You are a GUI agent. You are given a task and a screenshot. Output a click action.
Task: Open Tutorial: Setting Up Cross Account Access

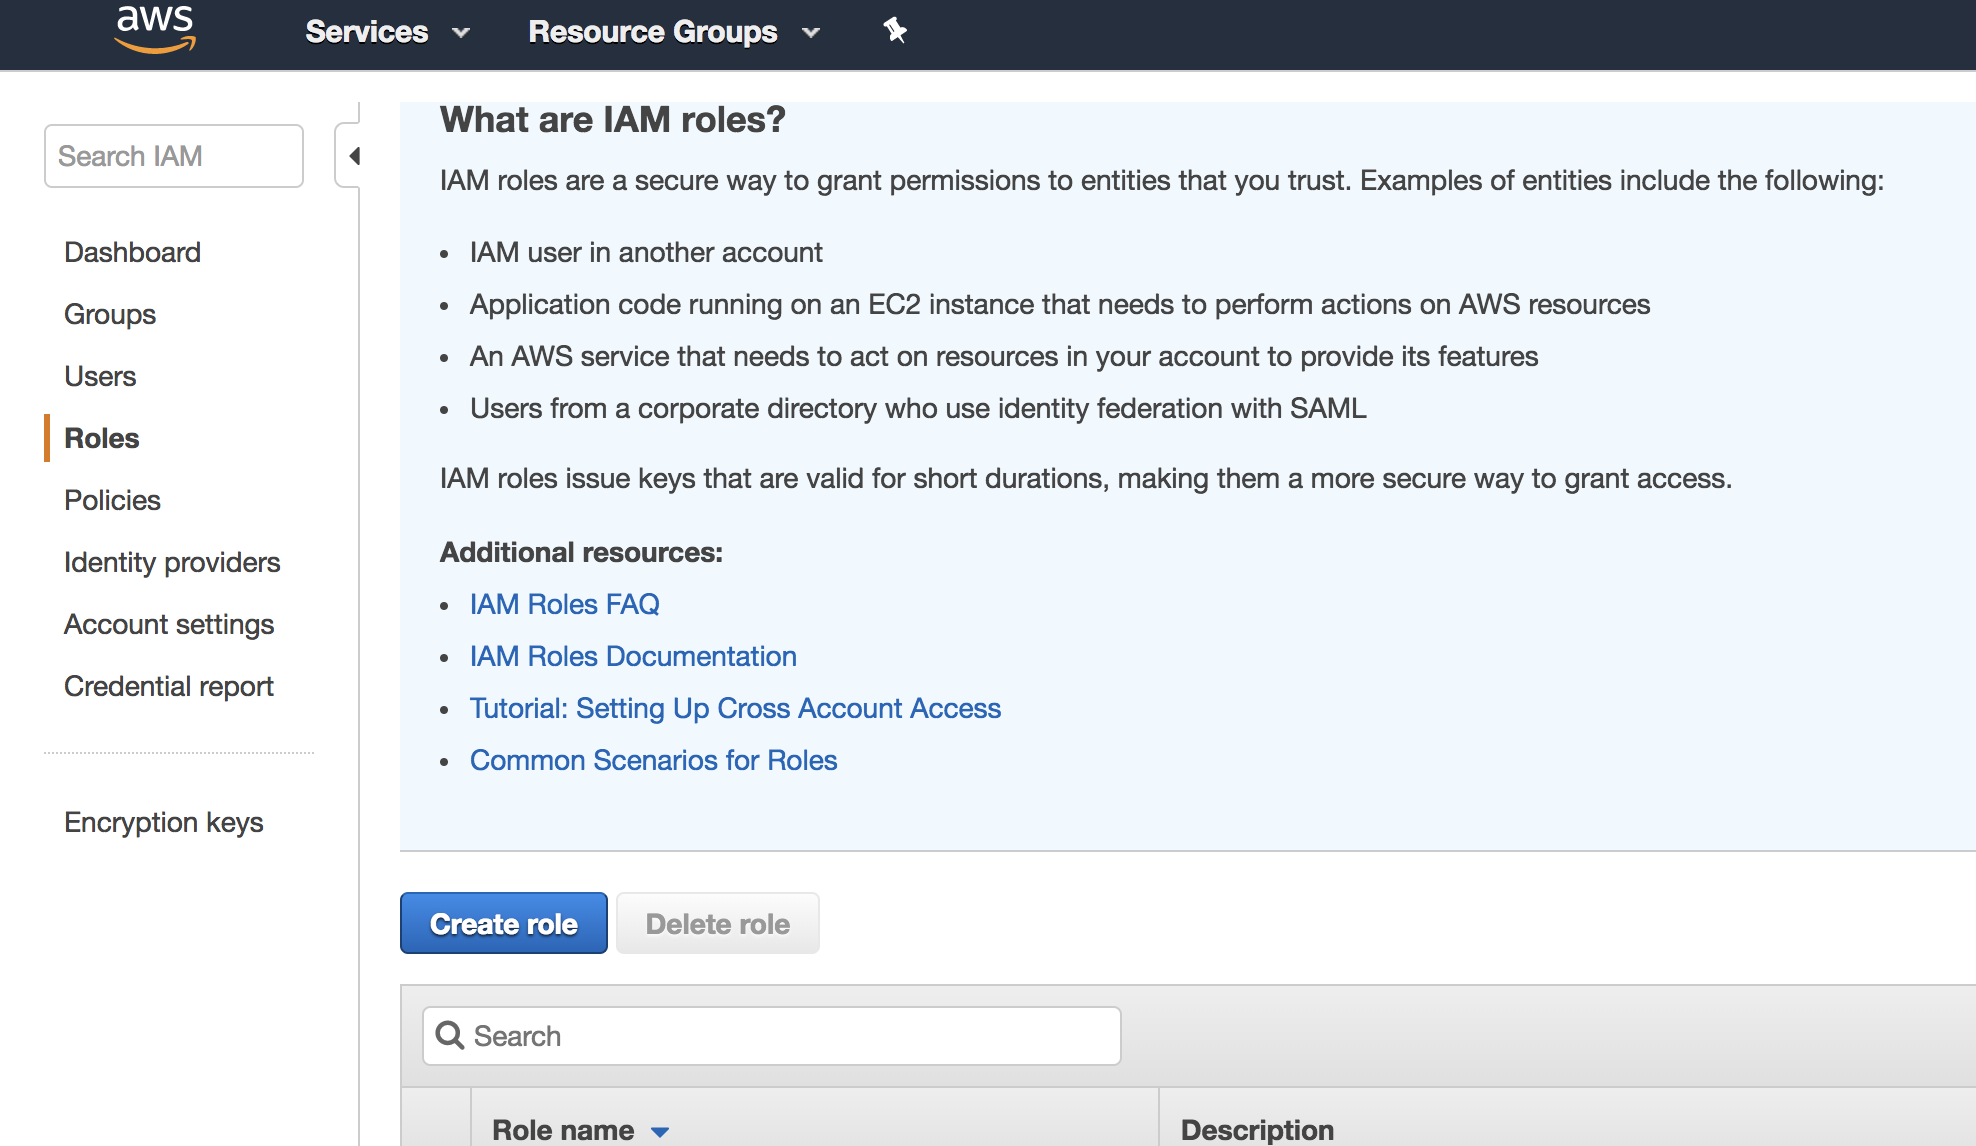(x=735, y=708)
